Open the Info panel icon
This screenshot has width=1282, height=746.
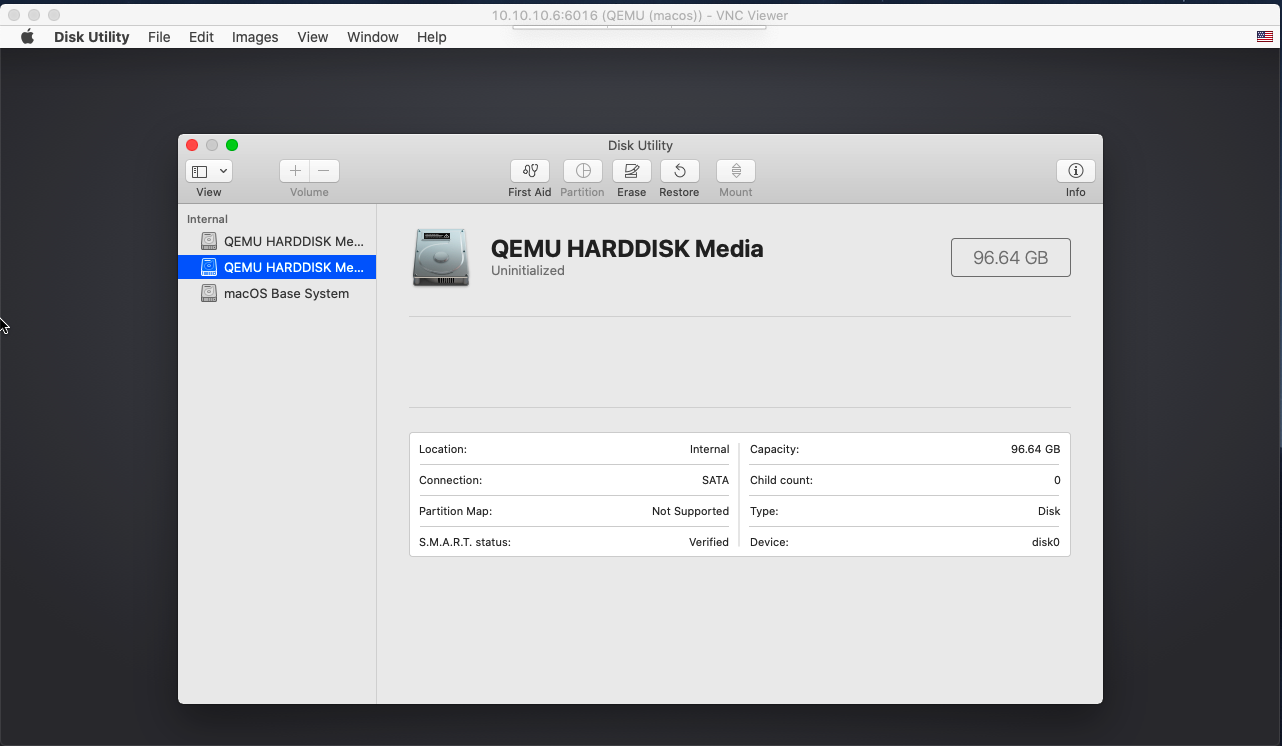[x=1075, y=171]
